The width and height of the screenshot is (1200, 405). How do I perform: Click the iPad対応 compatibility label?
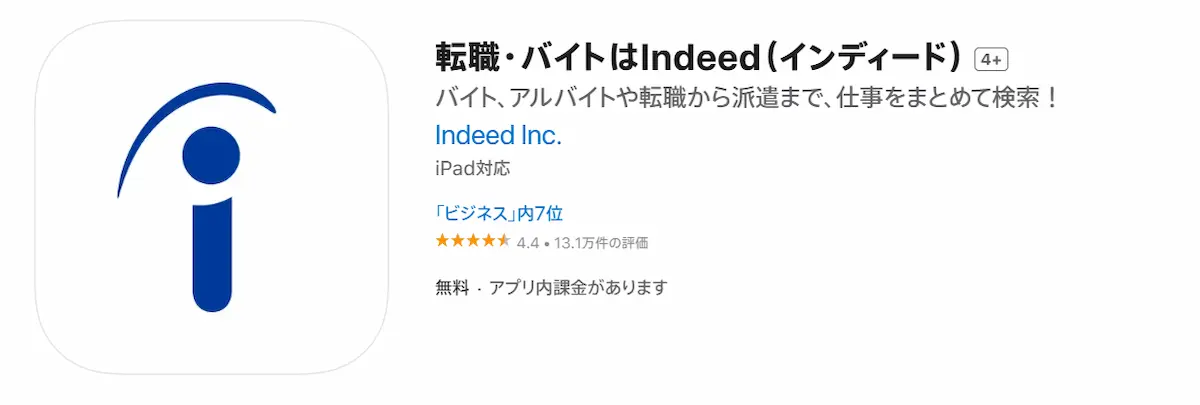coord(472,168)
